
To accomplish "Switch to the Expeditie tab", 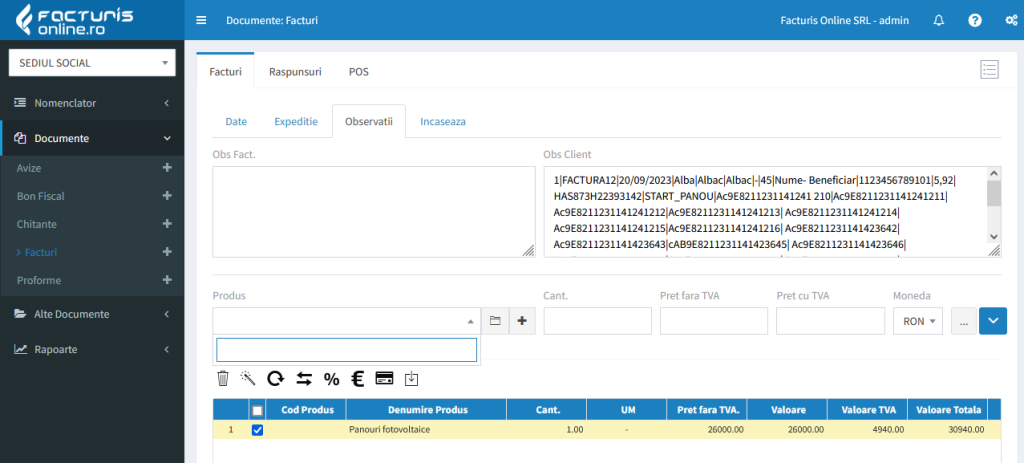I will [x=296, y=121].
